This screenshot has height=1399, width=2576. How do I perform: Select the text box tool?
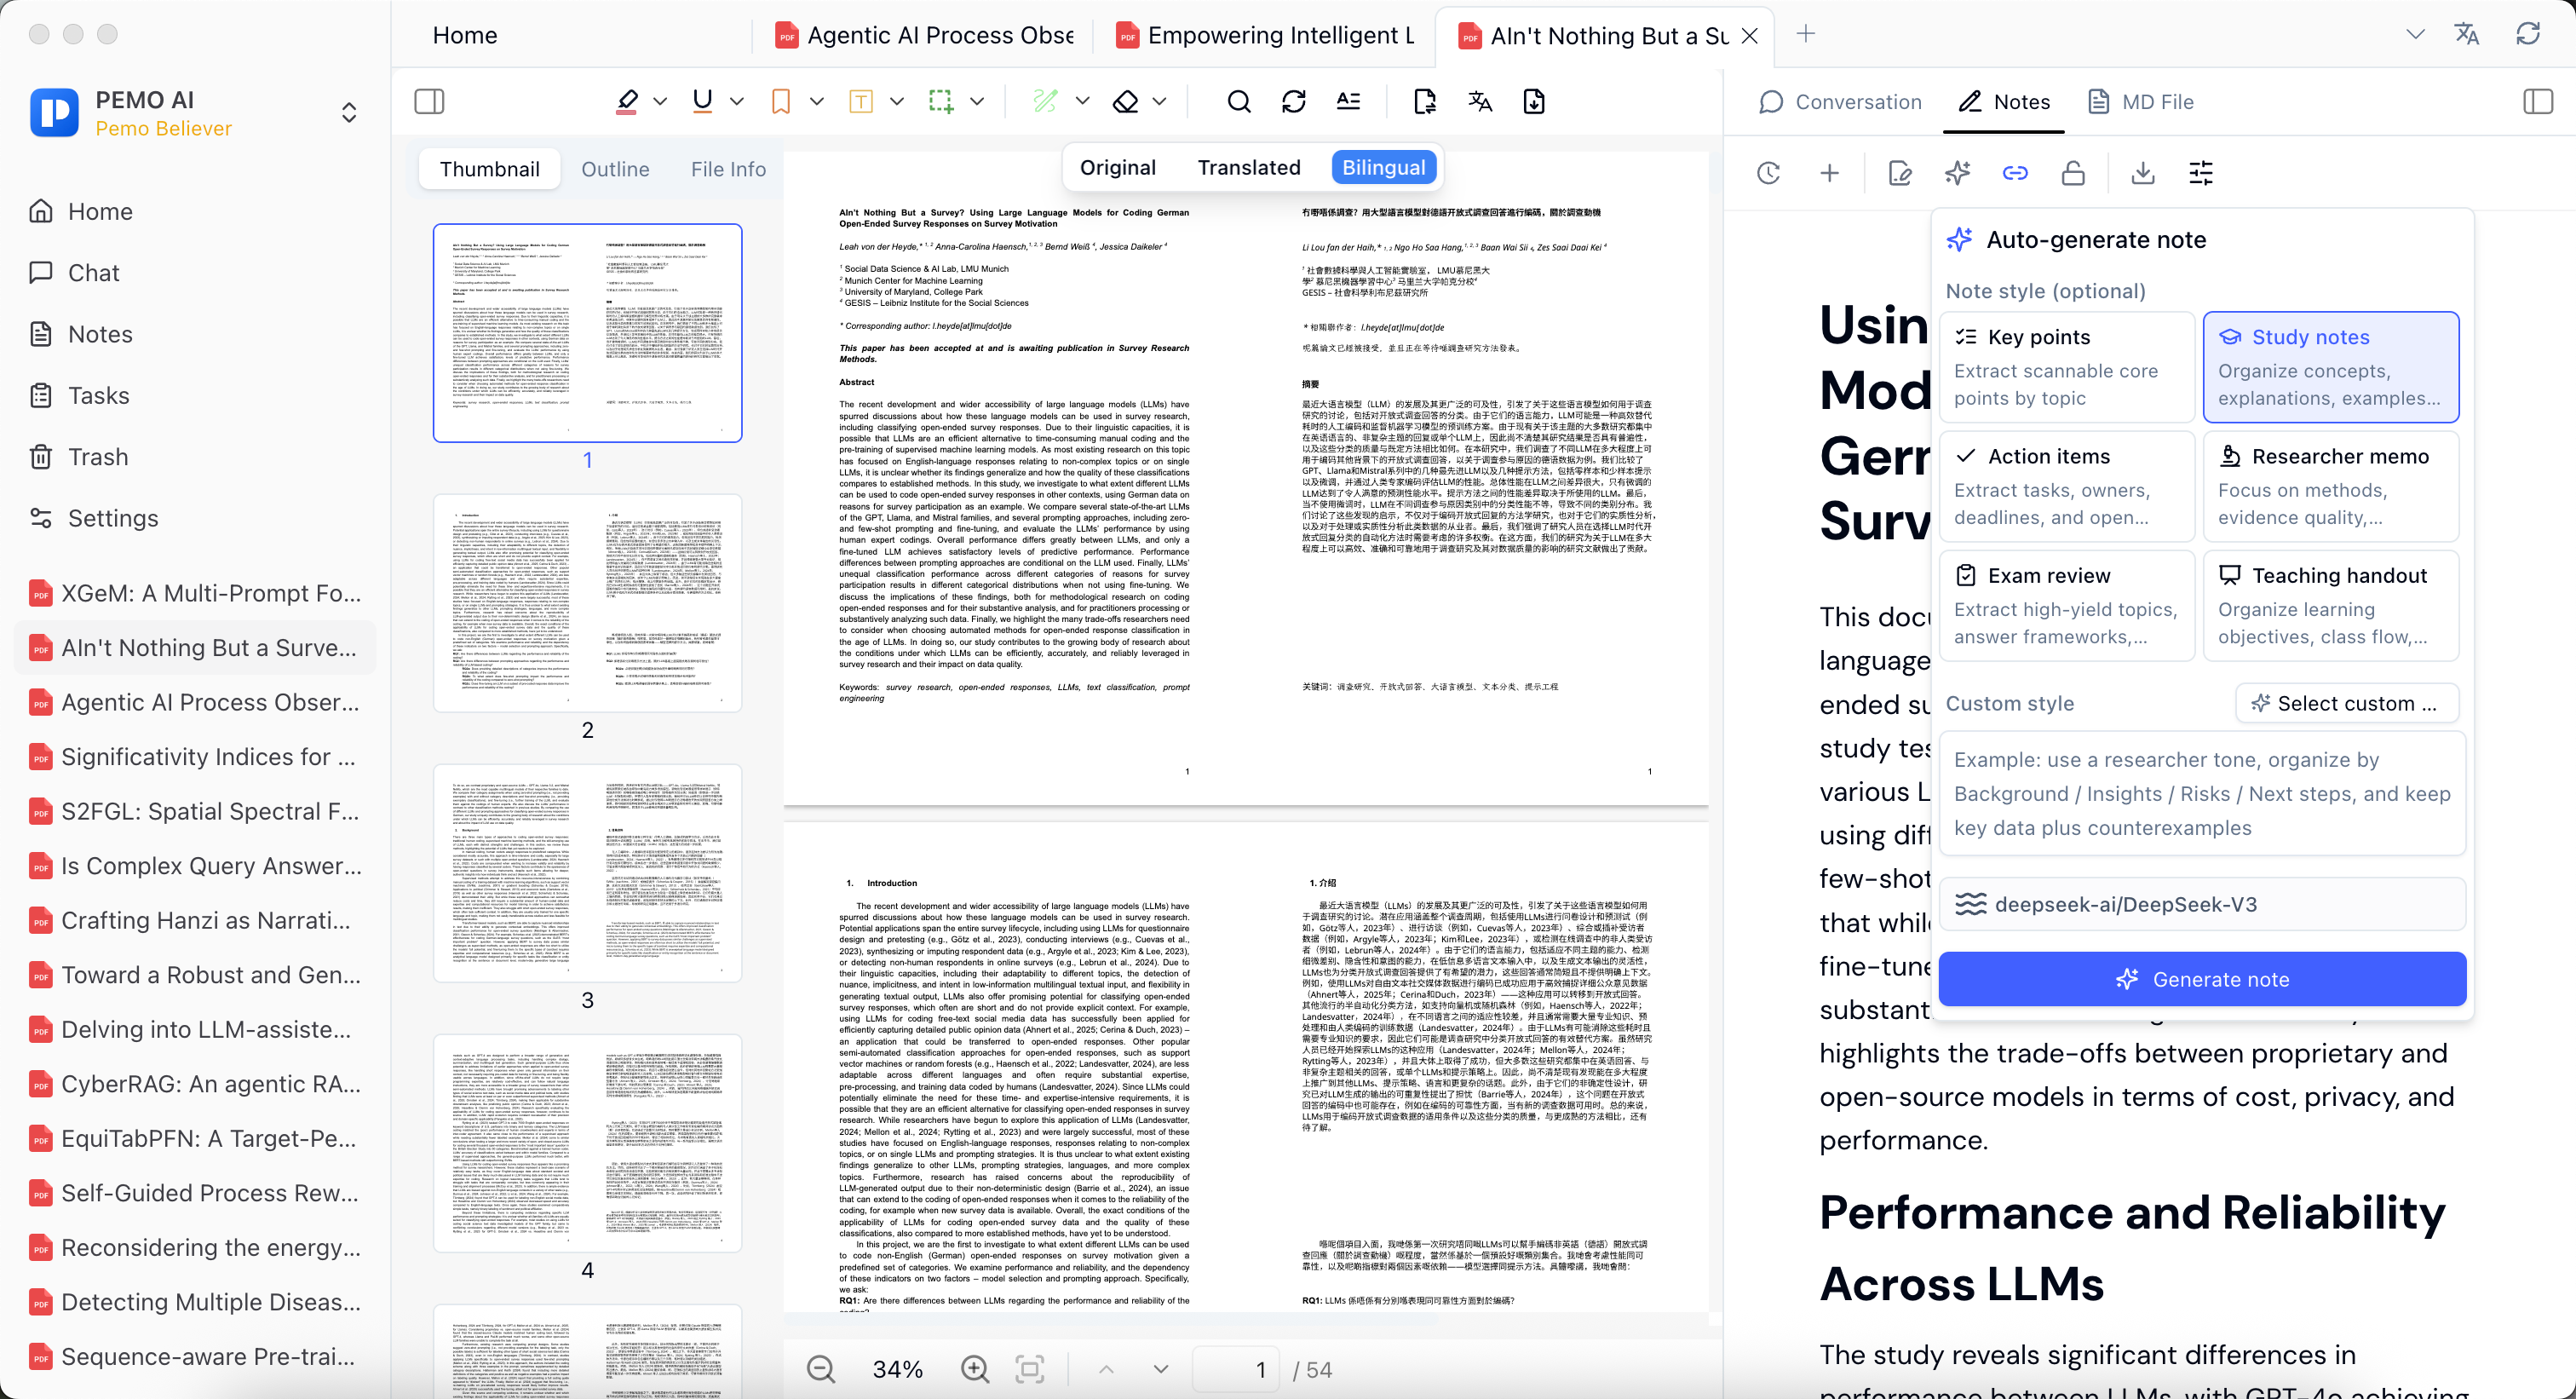pyautogui.click(x=860, y=101)
